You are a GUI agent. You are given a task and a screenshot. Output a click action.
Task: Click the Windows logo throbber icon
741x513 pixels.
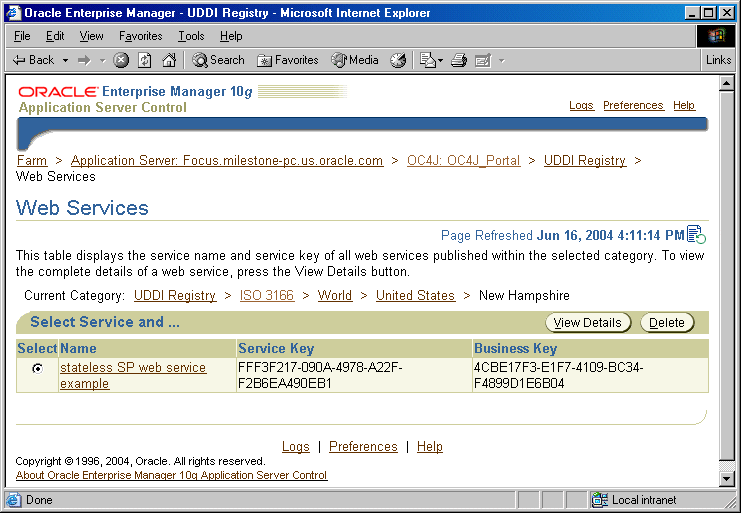[716, 36]
